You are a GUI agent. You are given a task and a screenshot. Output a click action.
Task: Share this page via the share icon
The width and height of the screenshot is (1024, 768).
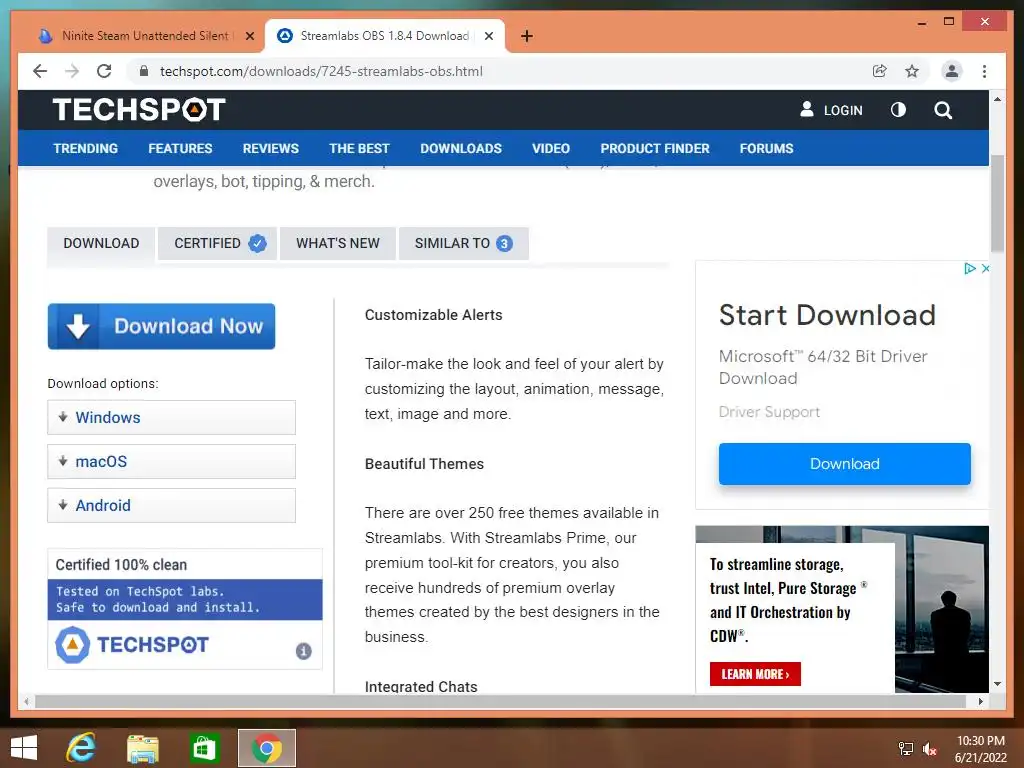880,71
